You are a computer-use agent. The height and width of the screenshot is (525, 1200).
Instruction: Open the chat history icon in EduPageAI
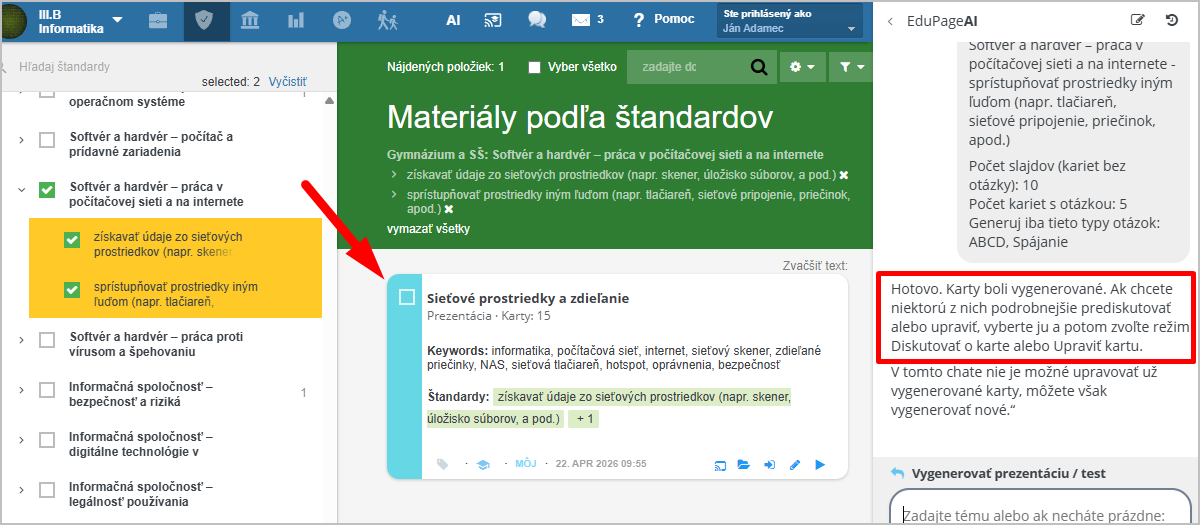pyautogui.click(x=1172, y=20)
